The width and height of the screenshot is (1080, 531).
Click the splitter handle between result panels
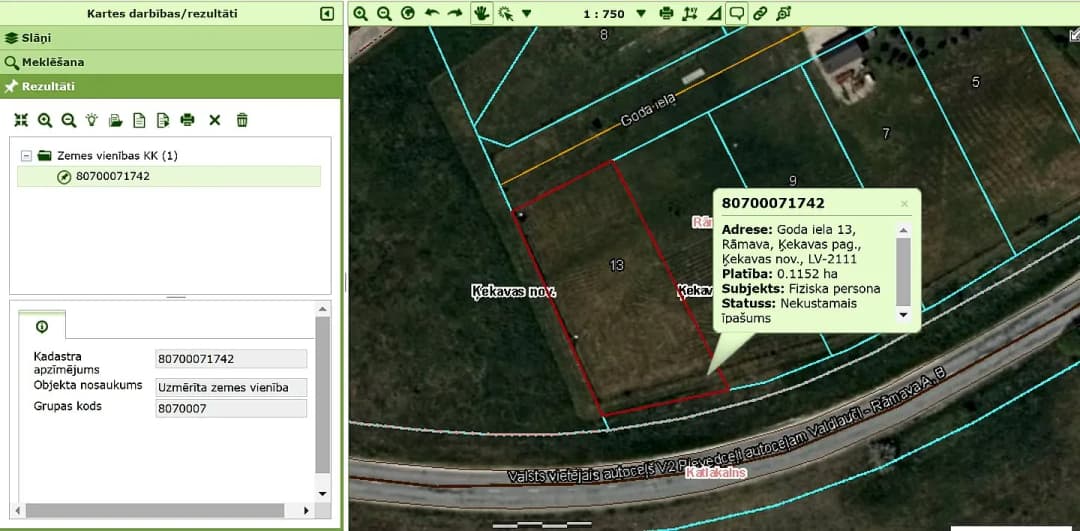[x=176, y=298]
